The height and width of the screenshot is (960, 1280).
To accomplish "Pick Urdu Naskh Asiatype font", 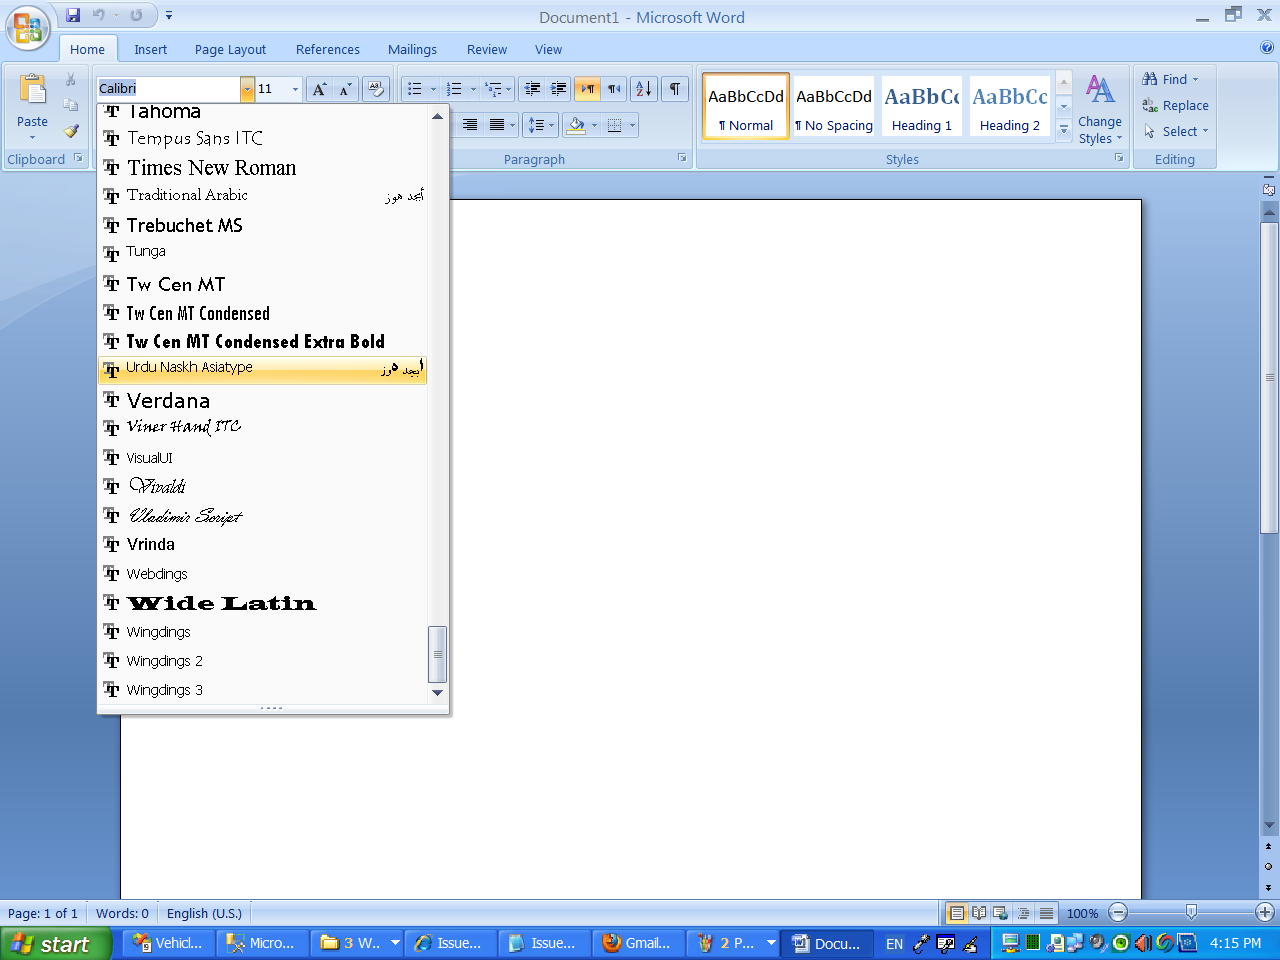I will (264, 369).
